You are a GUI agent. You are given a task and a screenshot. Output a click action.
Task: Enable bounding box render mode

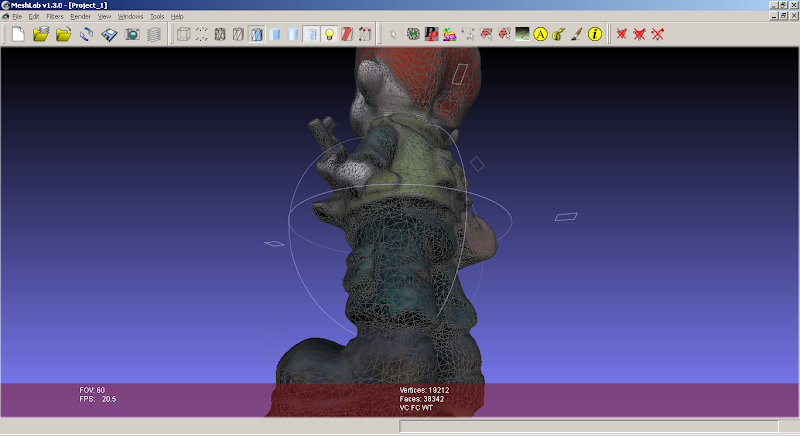(x=183, y=34)
